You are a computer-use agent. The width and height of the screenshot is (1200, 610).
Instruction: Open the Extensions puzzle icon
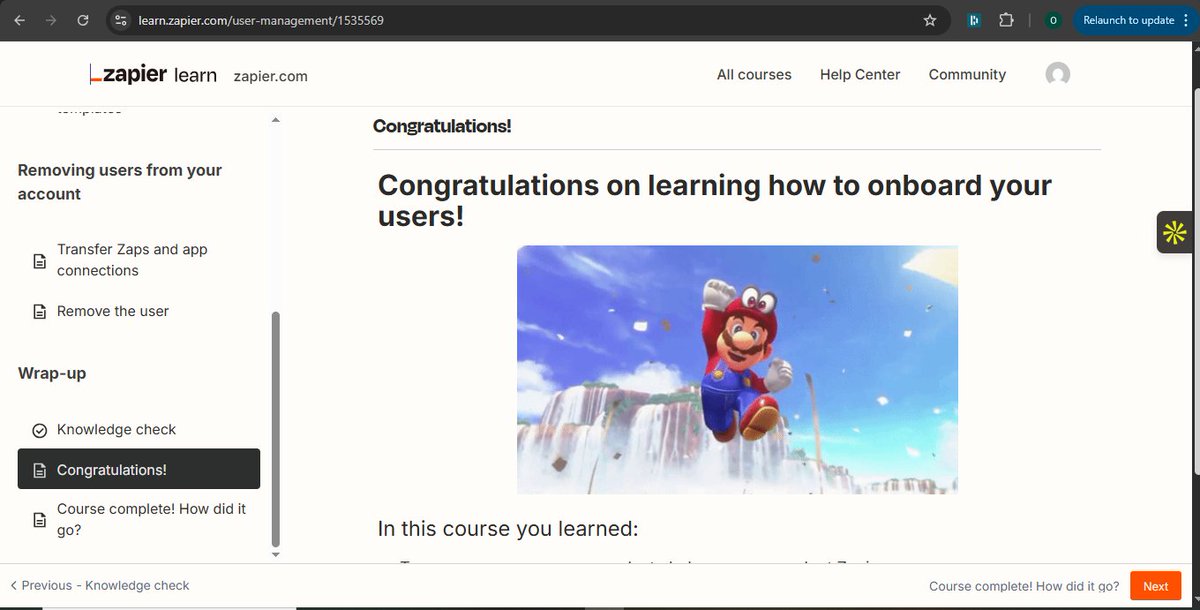(x=1007, y=20)
